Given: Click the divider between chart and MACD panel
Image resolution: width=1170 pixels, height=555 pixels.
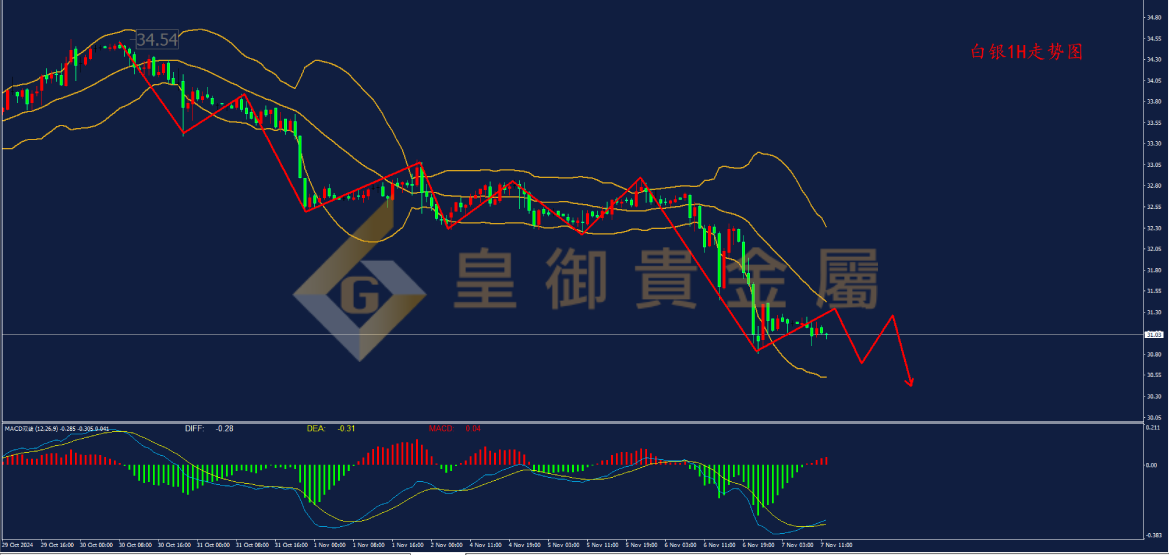Looking at the screenshot, I should 571,423.
